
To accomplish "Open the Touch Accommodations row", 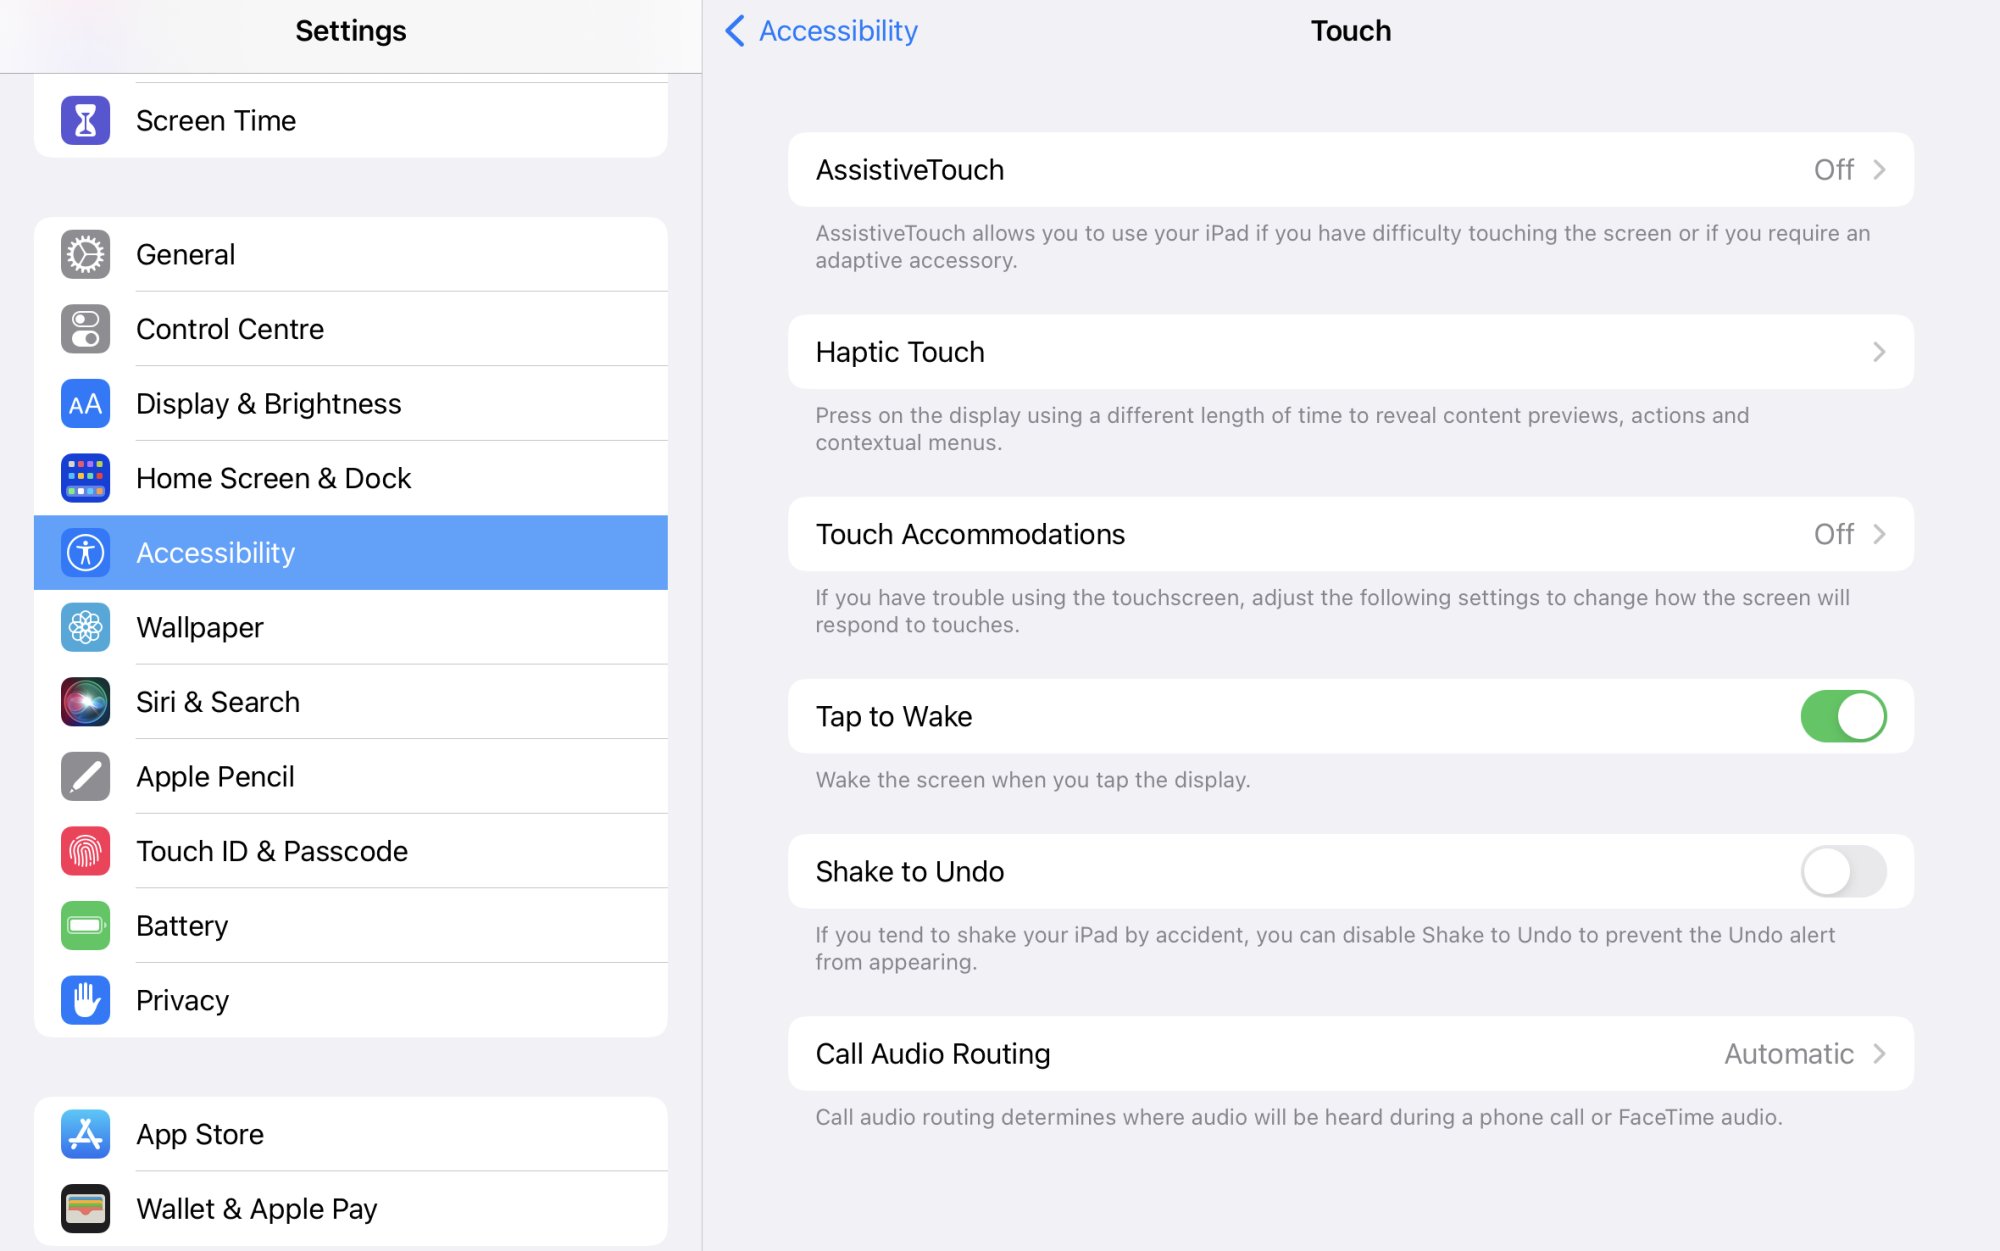I will (1350, 535).
